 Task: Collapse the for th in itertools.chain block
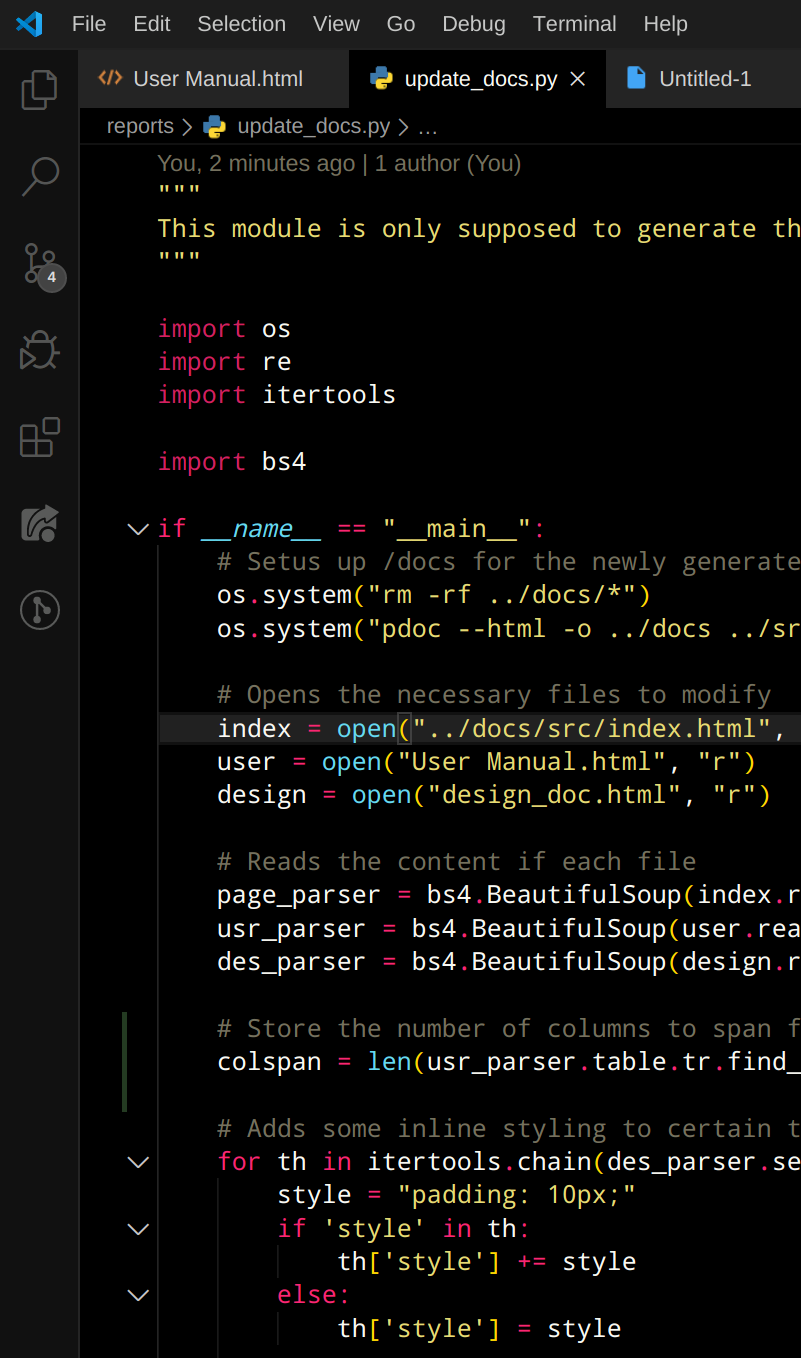[x=138, y=1162]
